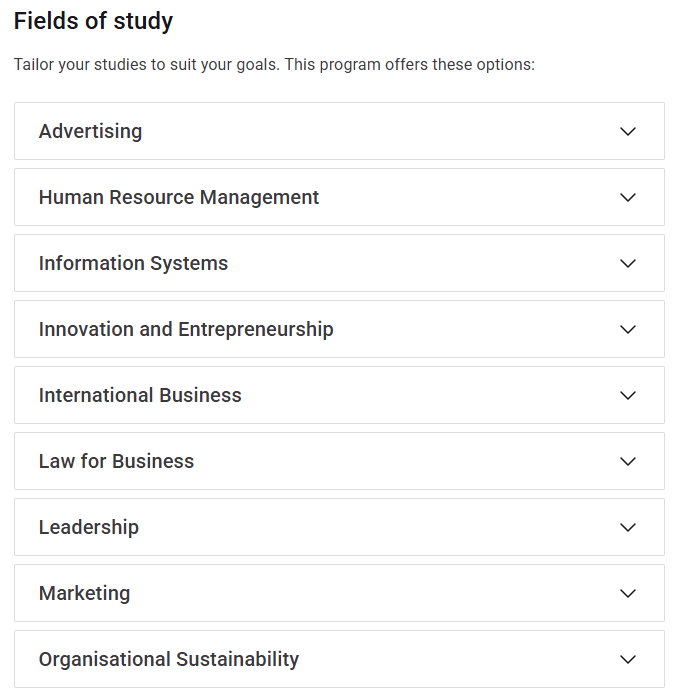This screenshot has height=697, width=676.
Task: Open the Leadership field of study
Action: click(89, 527)
